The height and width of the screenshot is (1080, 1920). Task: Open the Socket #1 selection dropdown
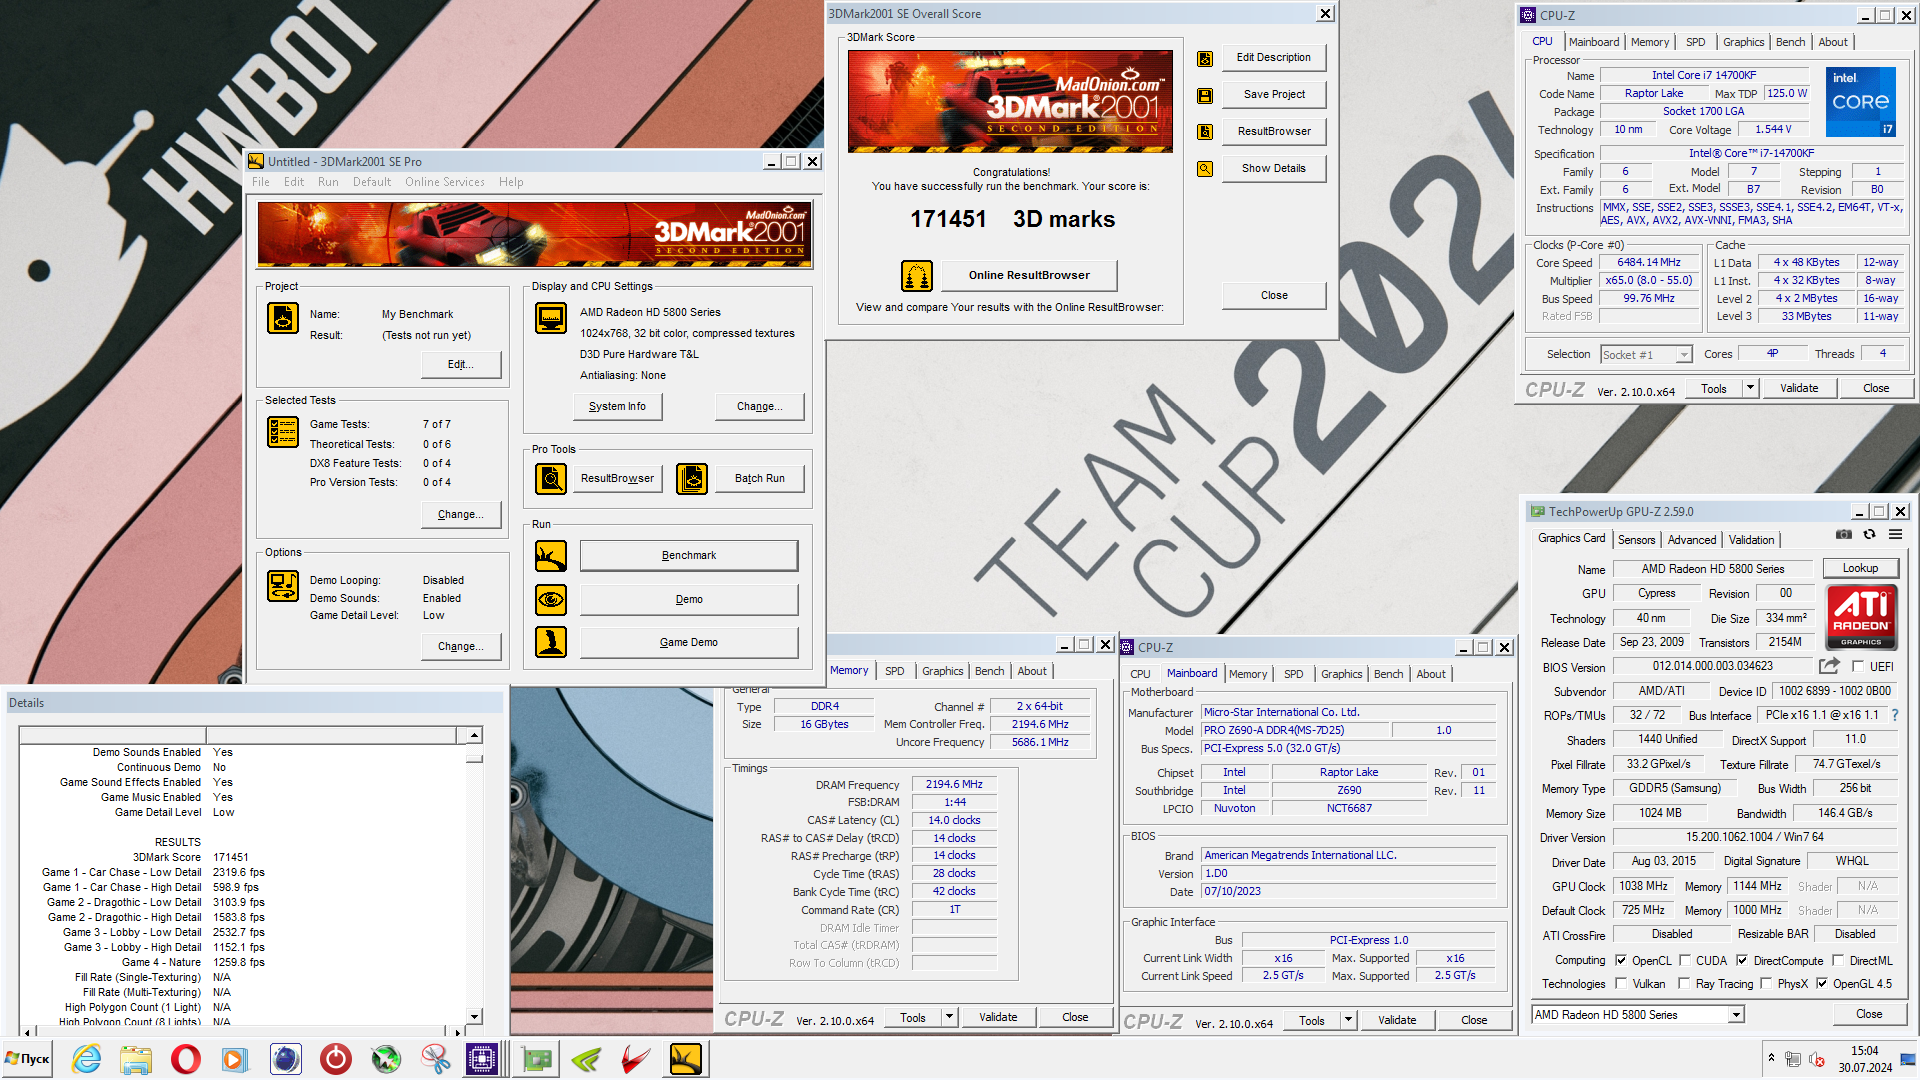click(x=1684, y=355)
